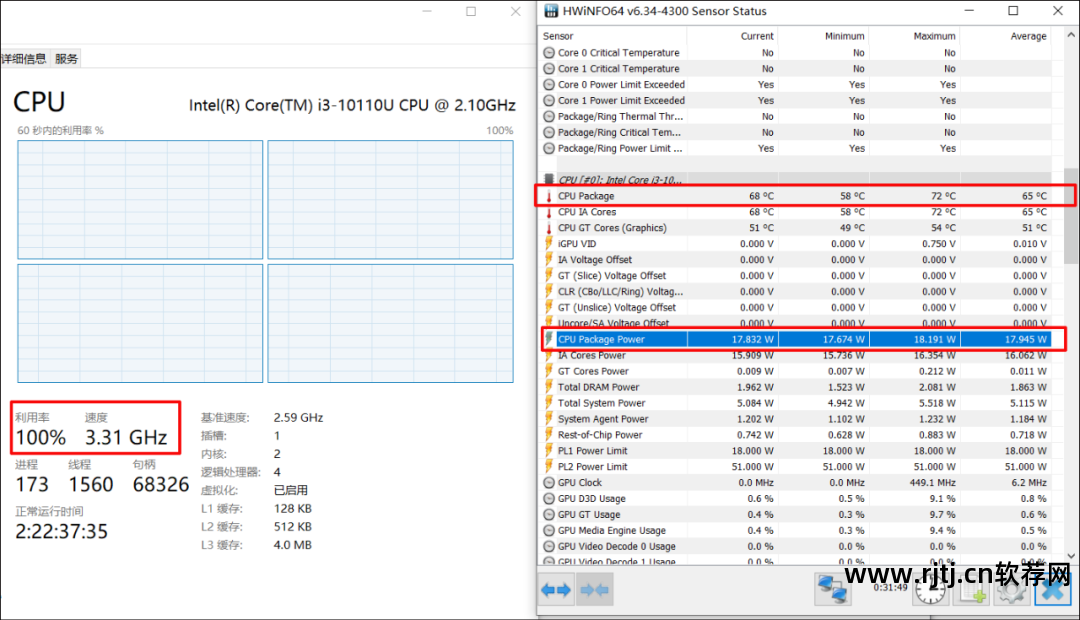The height and width of the screenshot is (620, 1080).
Task: Click the lightning icon beside PL1 Power Limit
Action: click(x=549, y=451)
